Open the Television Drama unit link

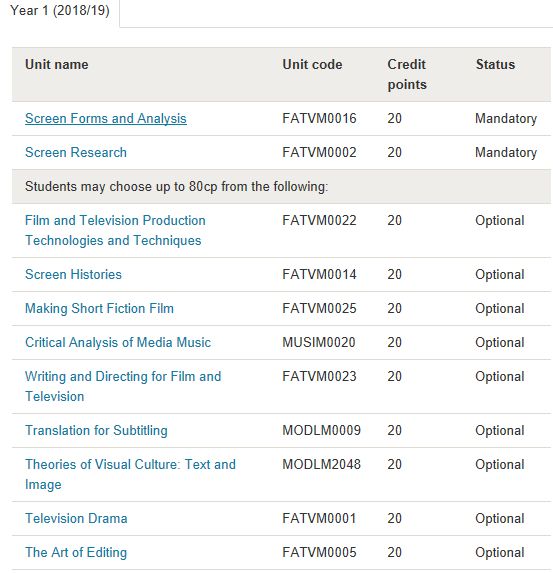[x=76, y=519]
